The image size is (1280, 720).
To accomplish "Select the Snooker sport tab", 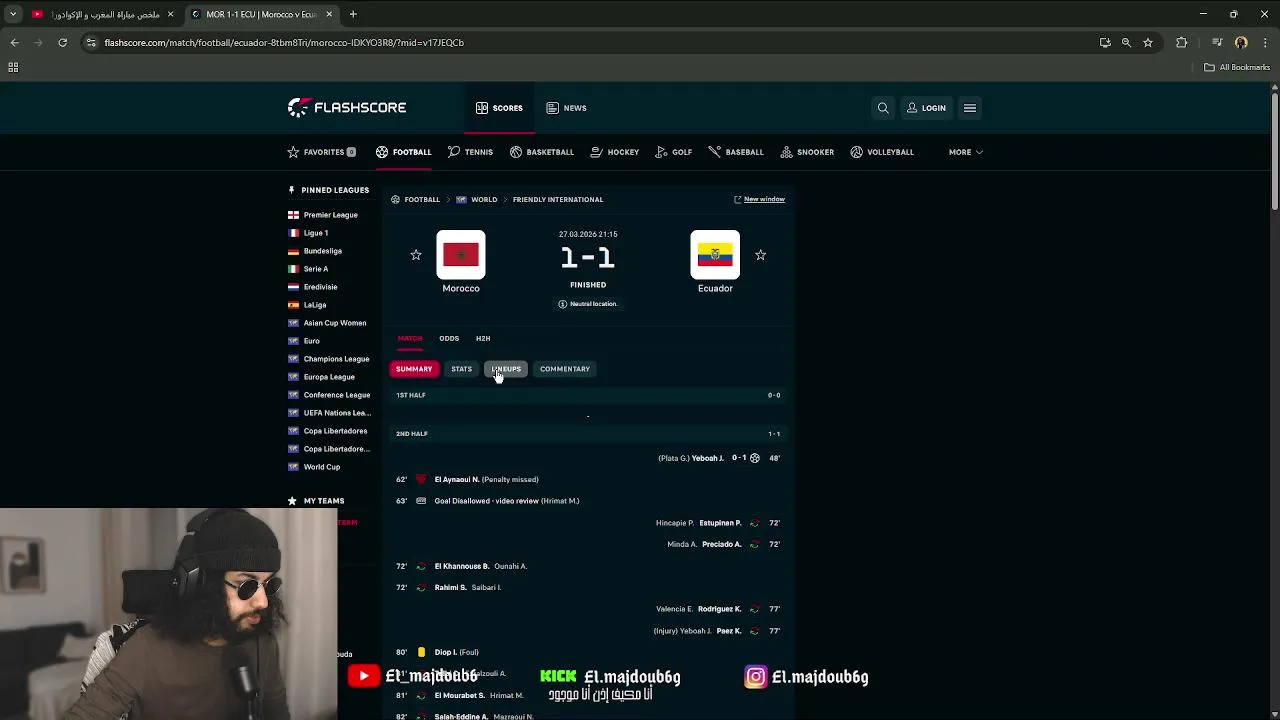I will click(807, 152).
